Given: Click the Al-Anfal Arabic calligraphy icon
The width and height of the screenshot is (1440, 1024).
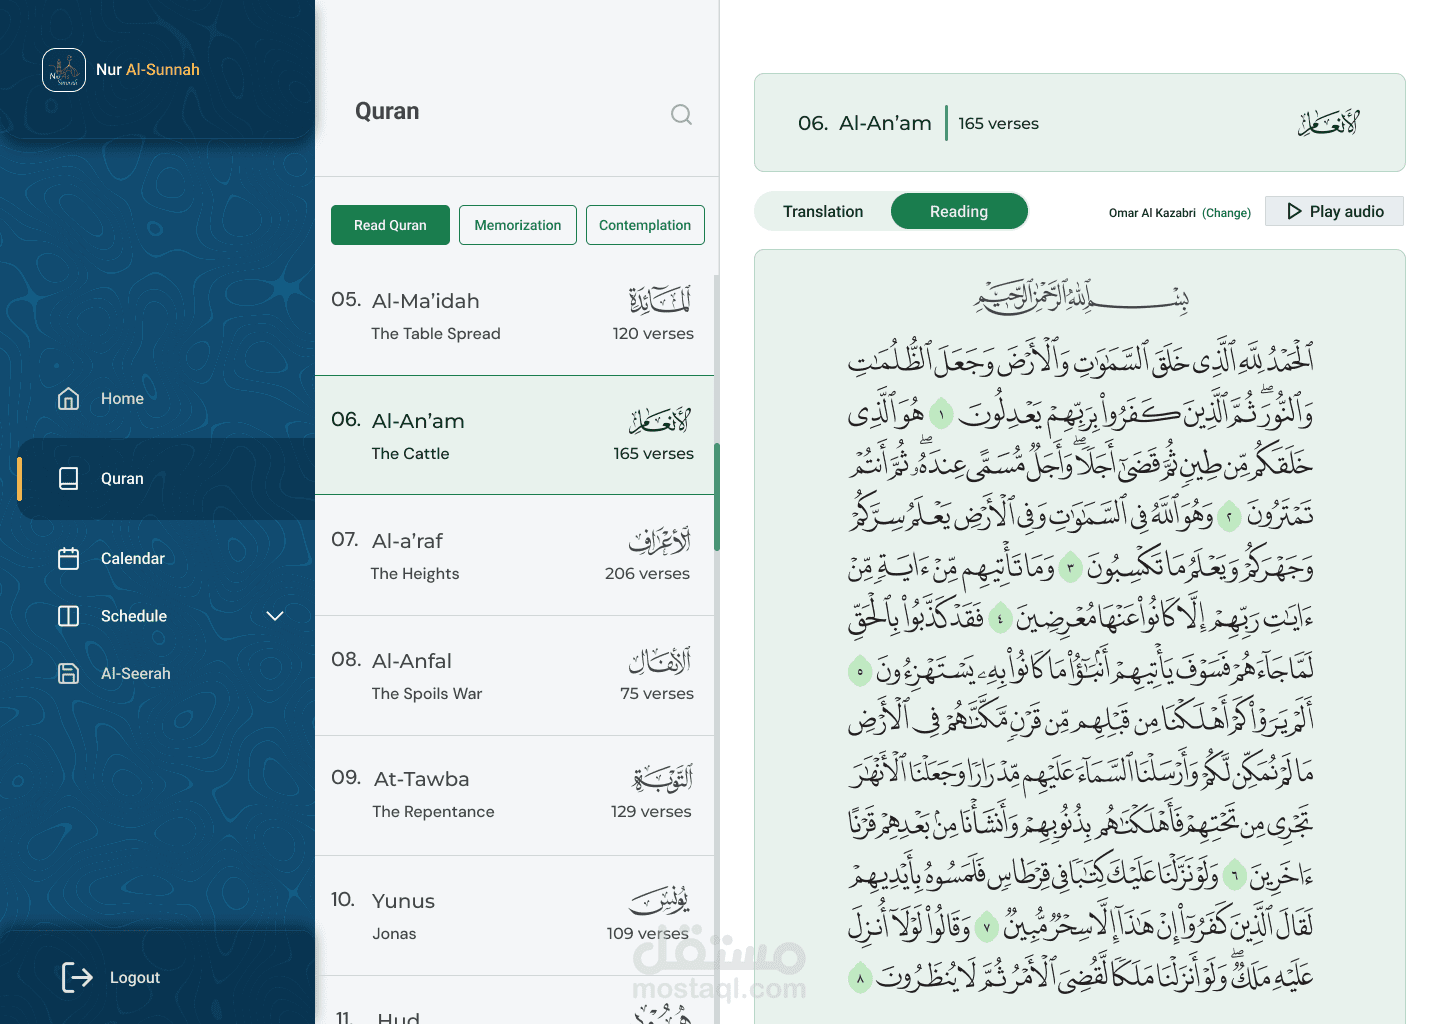Looking at the screenshot, I should click(x=660, y=660).
